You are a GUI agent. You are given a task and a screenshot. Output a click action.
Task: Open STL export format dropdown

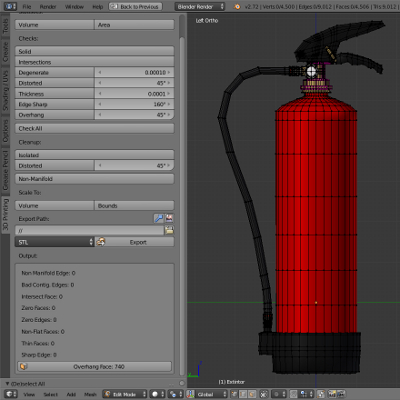click(x=54, y=242)
